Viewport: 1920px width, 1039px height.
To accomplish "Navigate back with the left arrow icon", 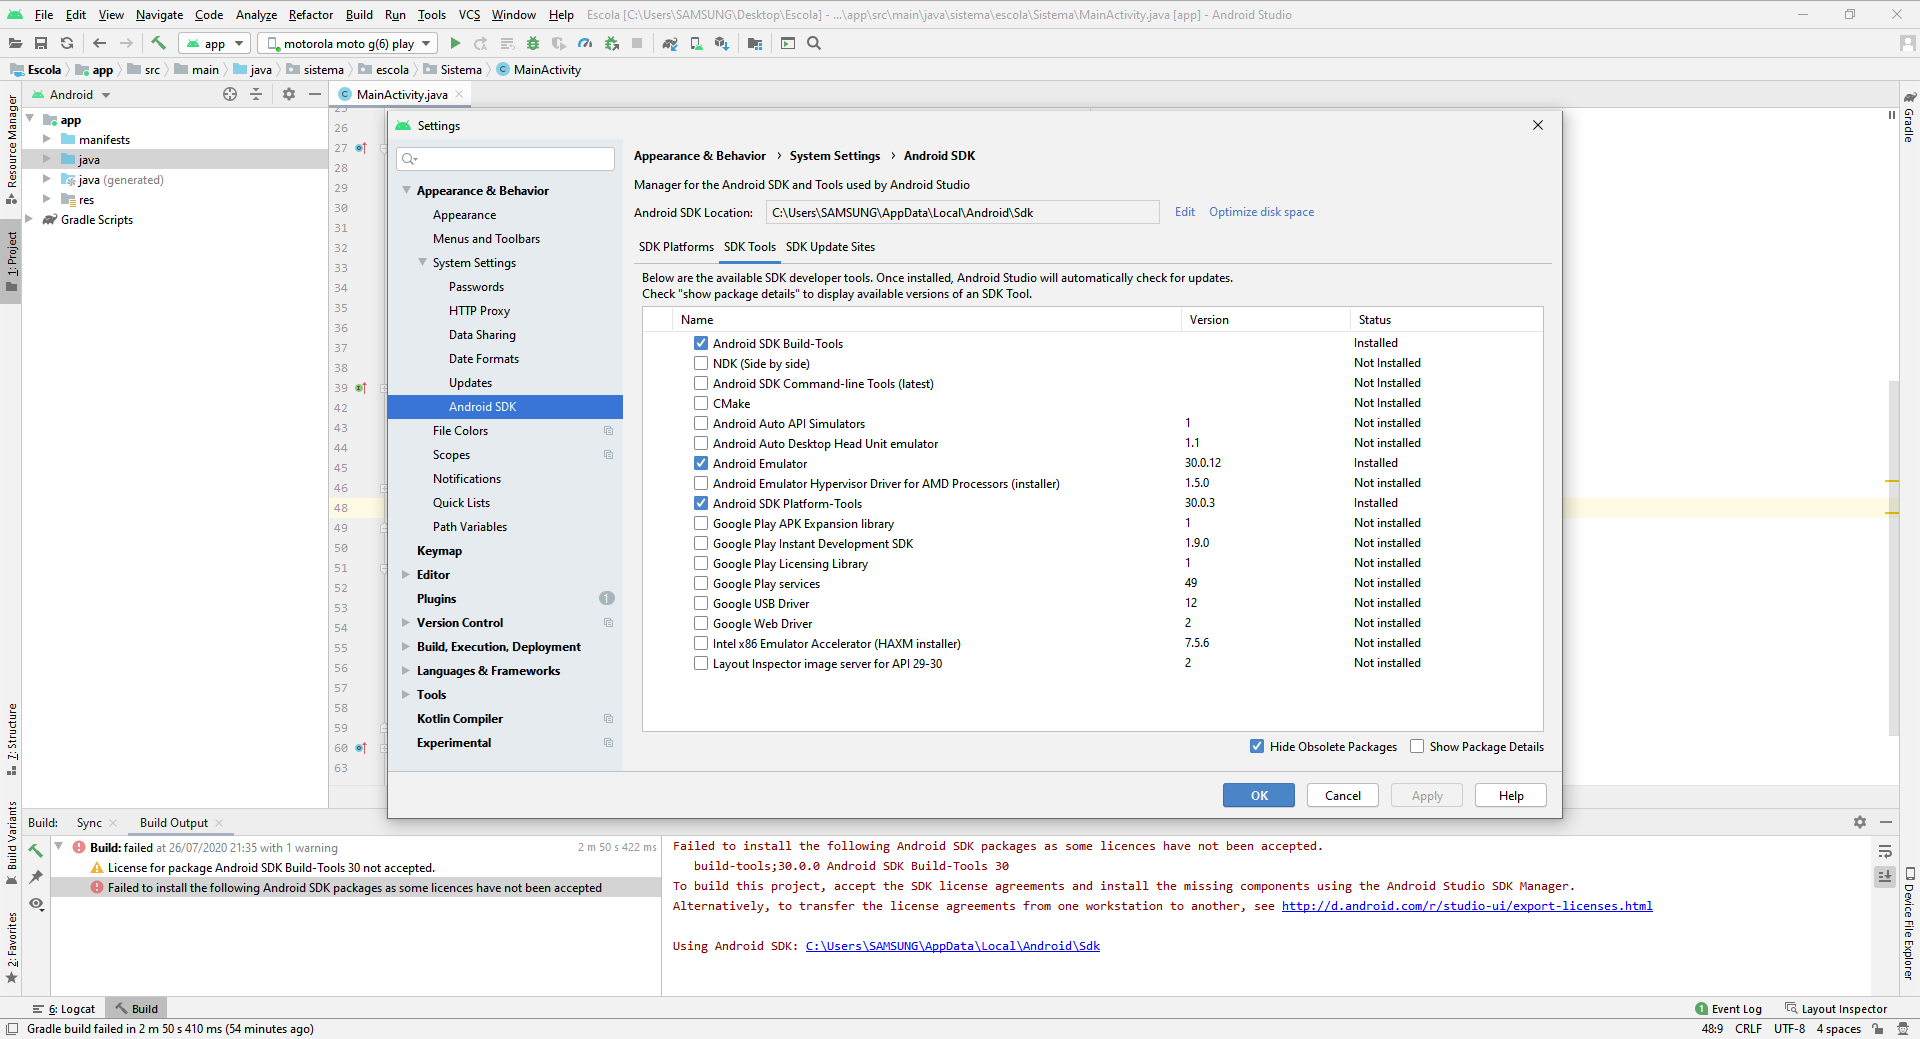I will tap(99, 43).
